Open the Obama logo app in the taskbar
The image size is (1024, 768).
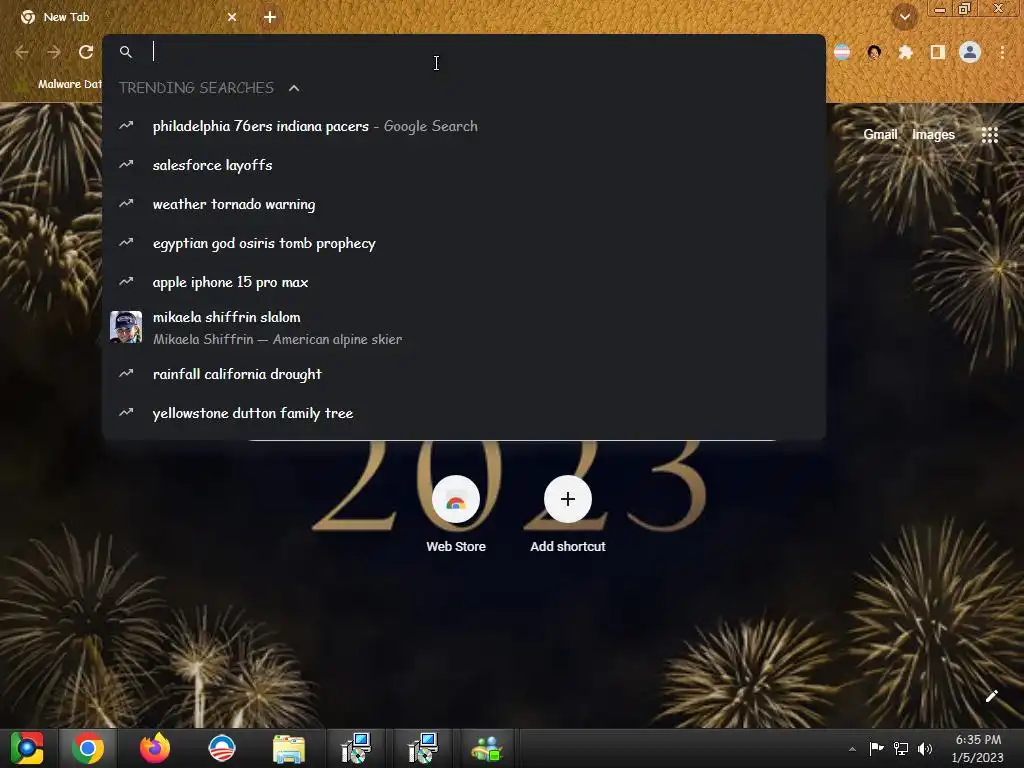(222, 748)
